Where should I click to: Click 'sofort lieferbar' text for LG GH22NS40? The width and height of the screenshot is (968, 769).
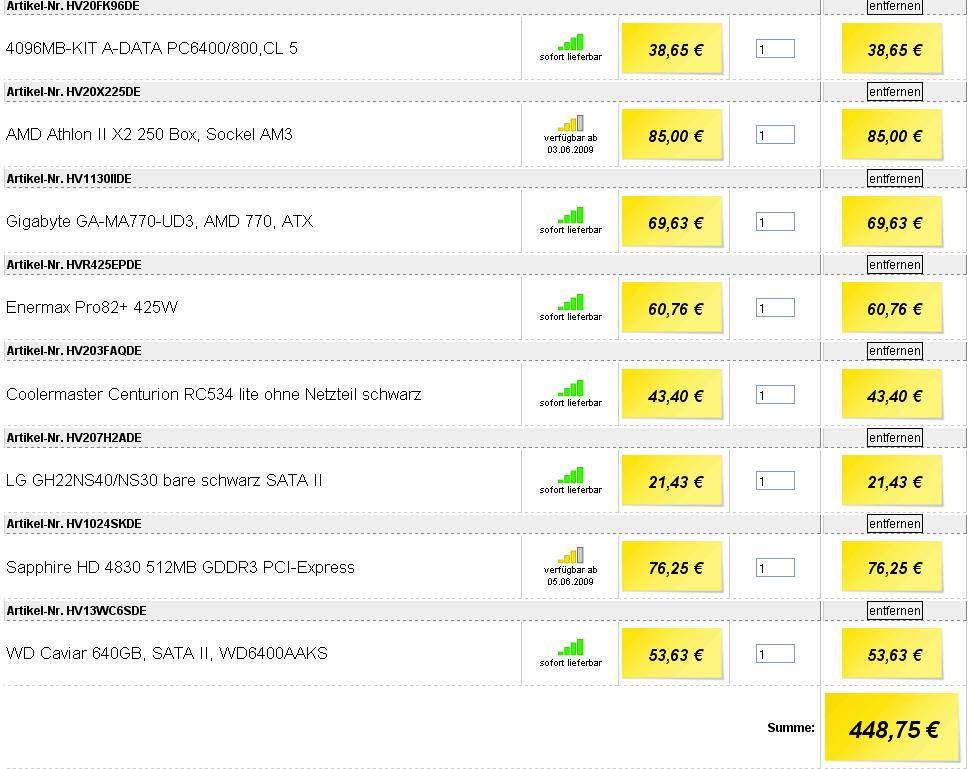(570, 489)
